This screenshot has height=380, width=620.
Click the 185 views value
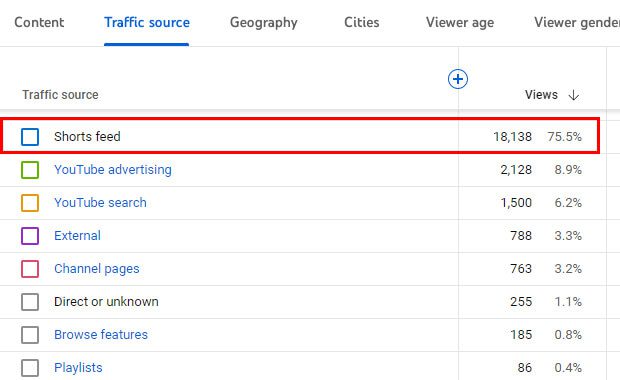(521, 335)
